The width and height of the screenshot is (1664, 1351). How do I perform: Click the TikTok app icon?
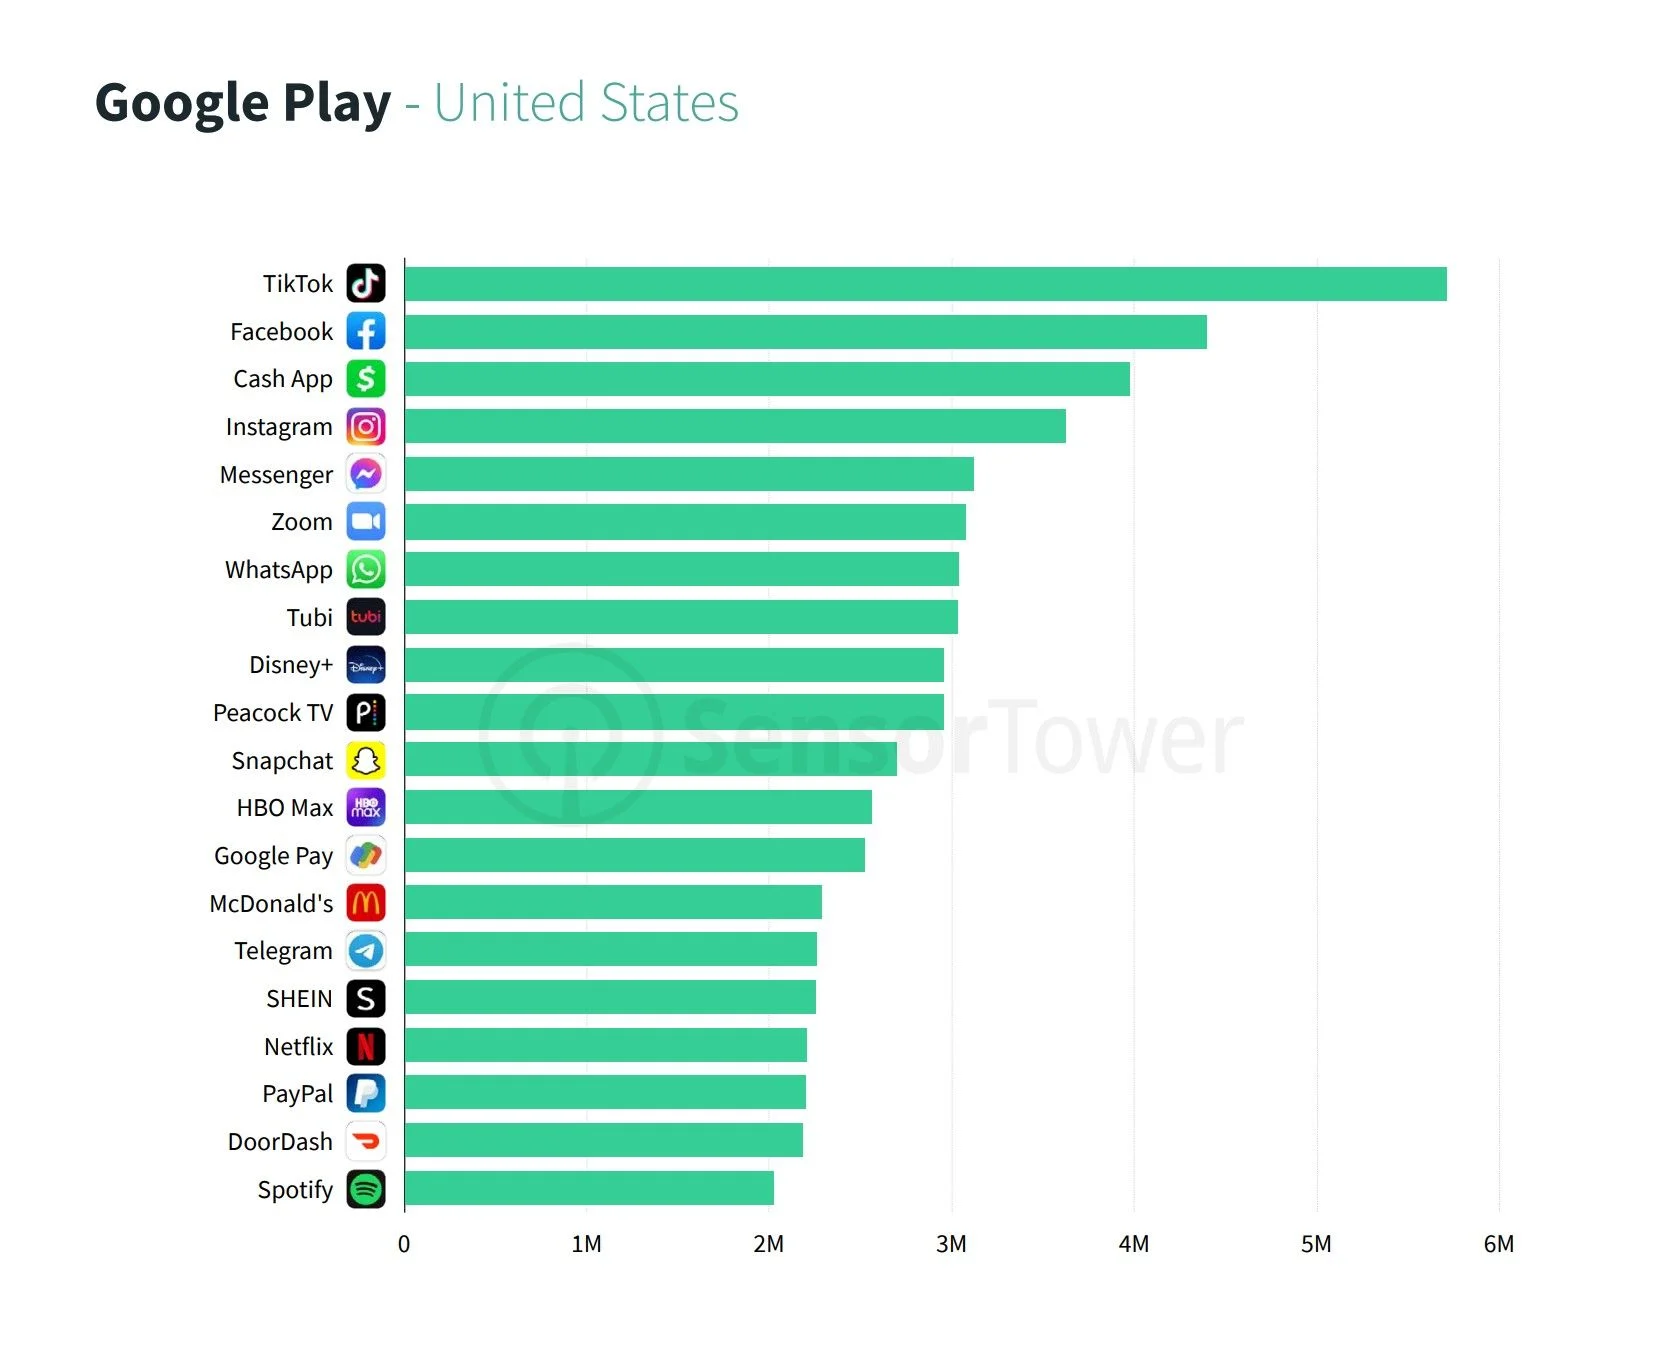coord(366,284)
